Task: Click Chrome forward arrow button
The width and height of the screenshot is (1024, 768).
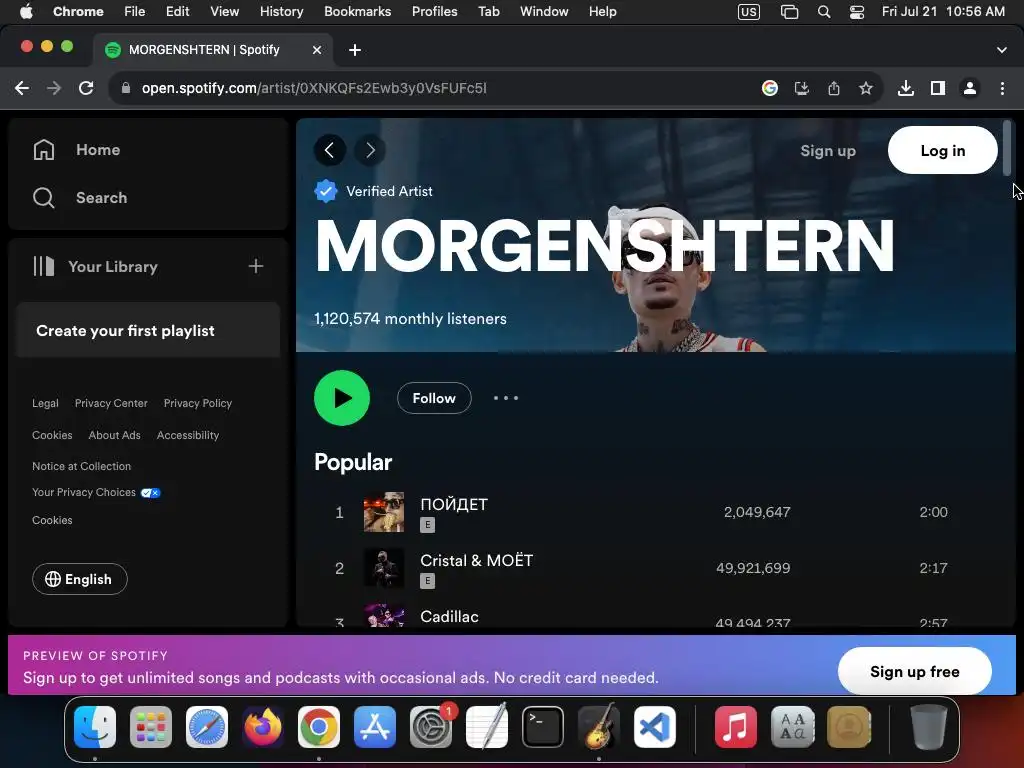Action: pyautogui.click(x=54, y=88)
